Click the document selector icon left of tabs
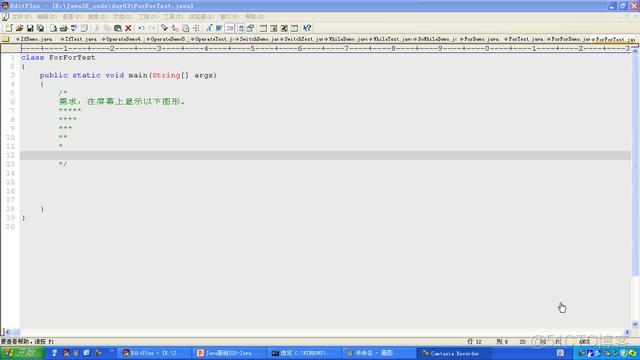Screen dimensions: 640x360 coord(5,39)
